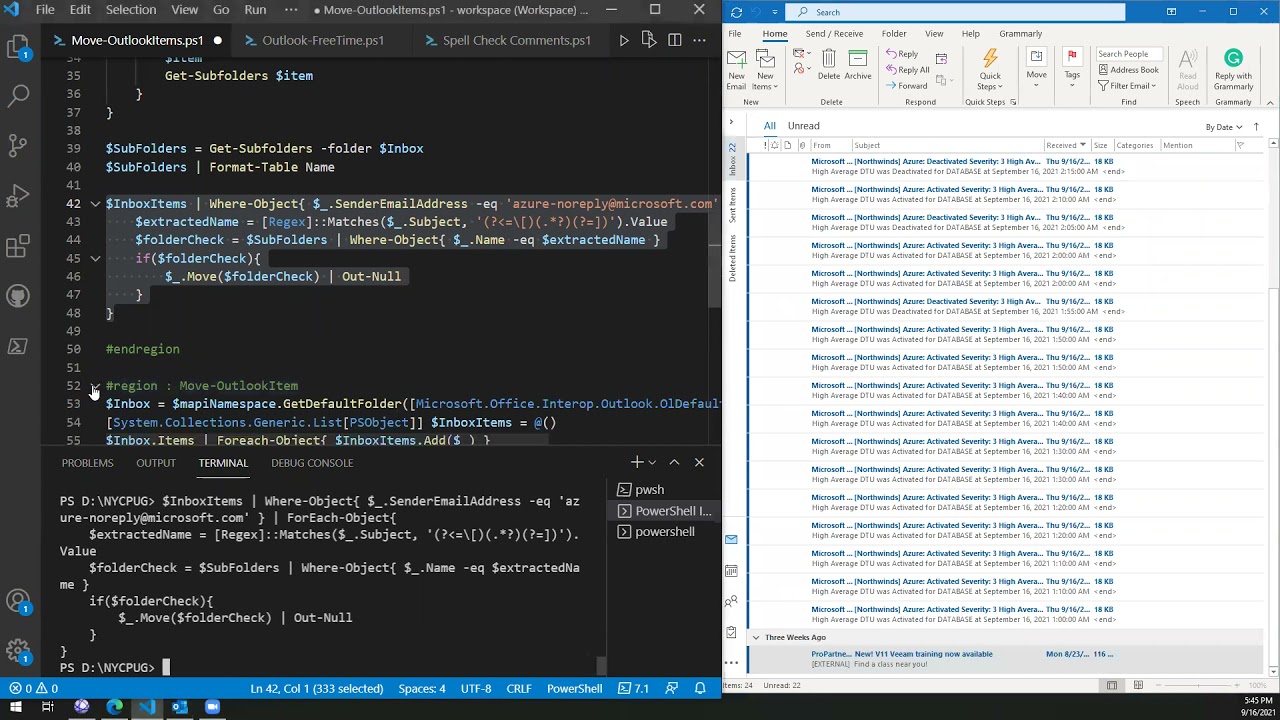Click the feedback icon in status bar
1280x720 pixels.
[673, 688]
